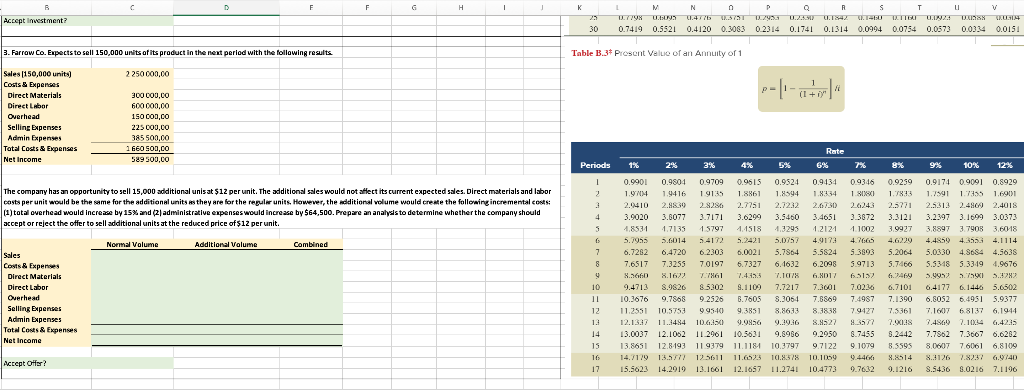The width and height of the screenshot is (1024, 390).
Task: Click the 'Rate' header in annuity table
Action: pos(835,151)
